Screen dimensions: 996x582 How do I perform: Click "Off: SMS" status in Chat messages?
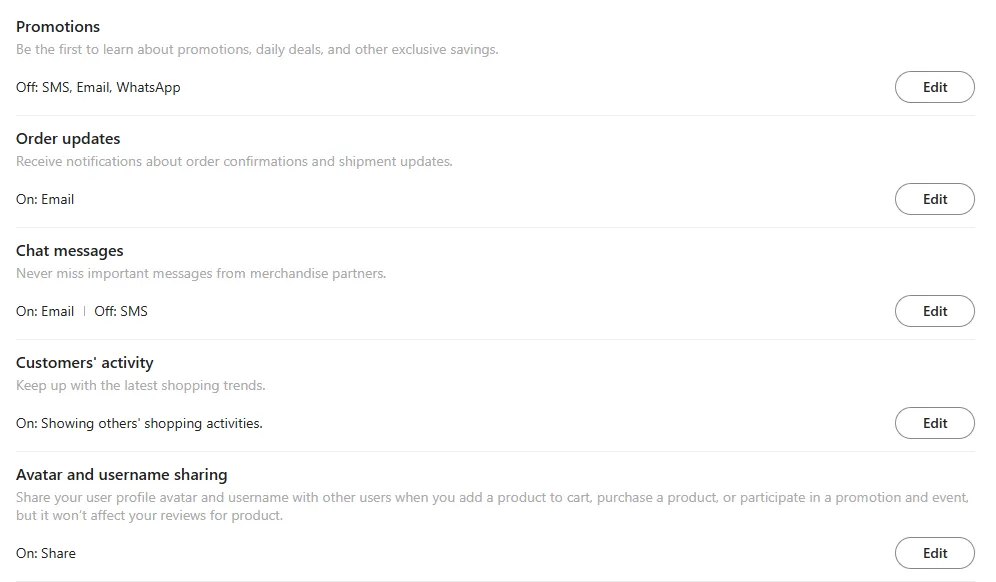pyautogui.click(x=121, y=311)
